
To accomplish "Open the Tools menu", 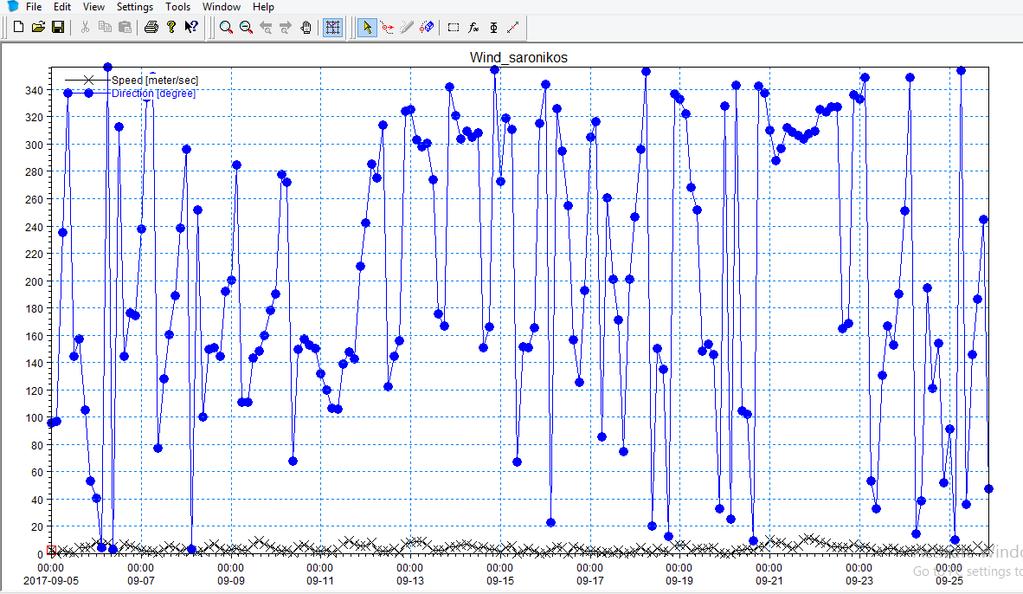I will point(177,7).
